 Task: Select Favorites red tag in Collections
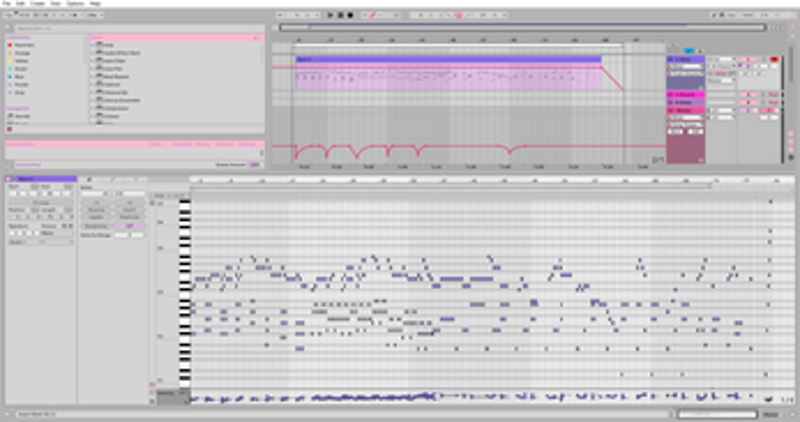(x=10, y=46)
